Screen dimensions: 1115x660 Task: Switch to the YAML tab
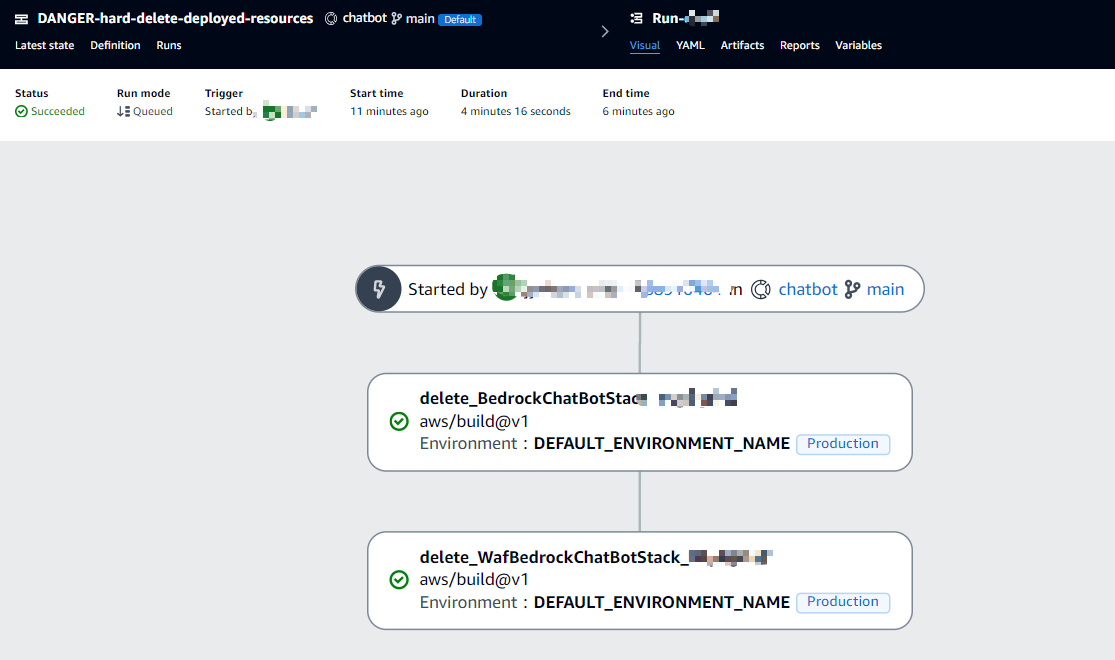click(x=690, y=45)
